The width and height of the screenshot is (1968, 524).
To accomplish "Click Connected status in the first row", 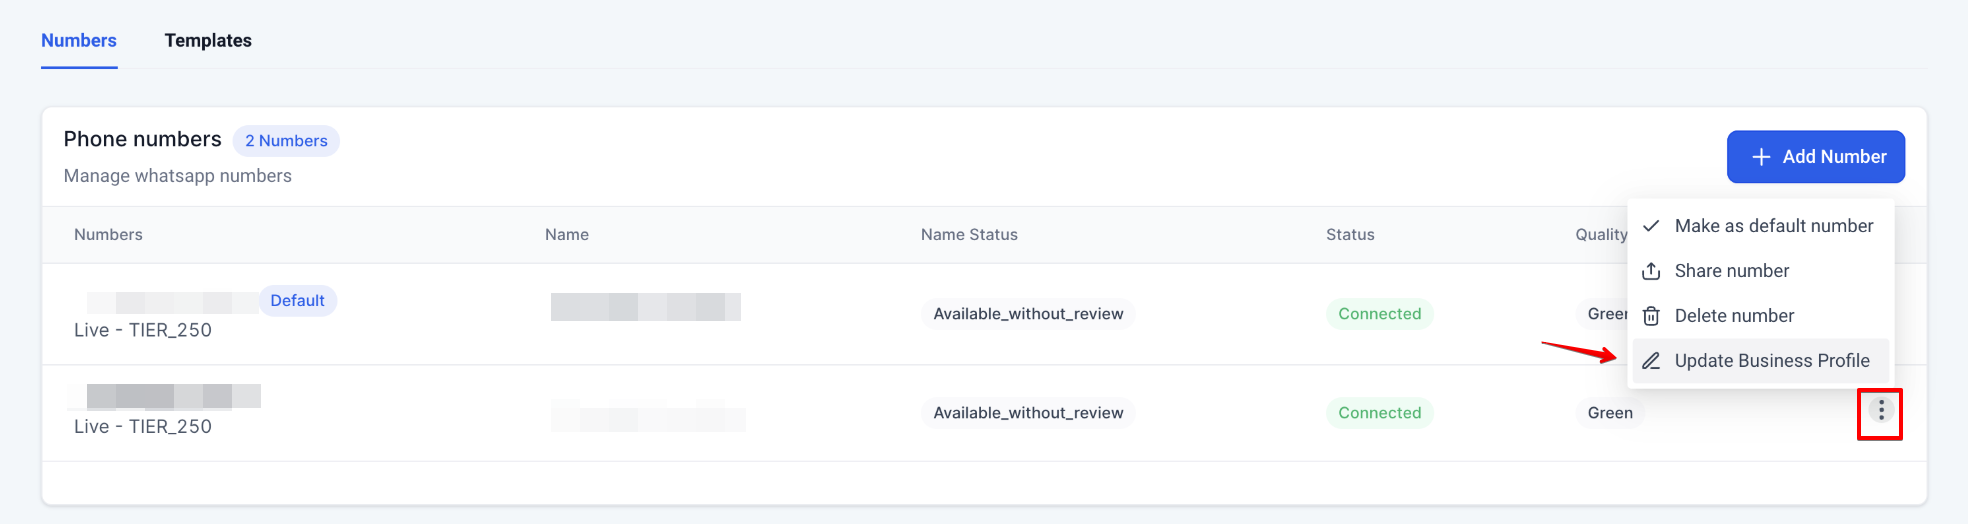I will tap(1379, 314).
